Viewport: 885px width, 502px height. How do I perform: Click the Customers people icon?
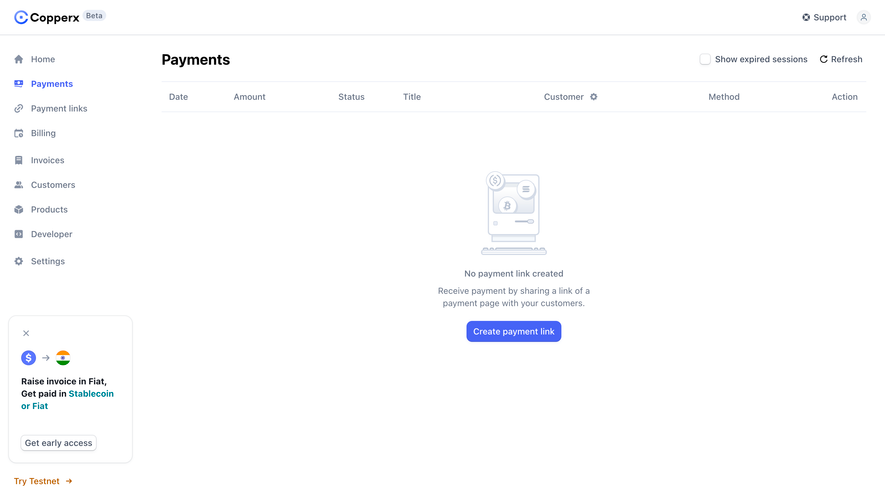click(19, 185)
